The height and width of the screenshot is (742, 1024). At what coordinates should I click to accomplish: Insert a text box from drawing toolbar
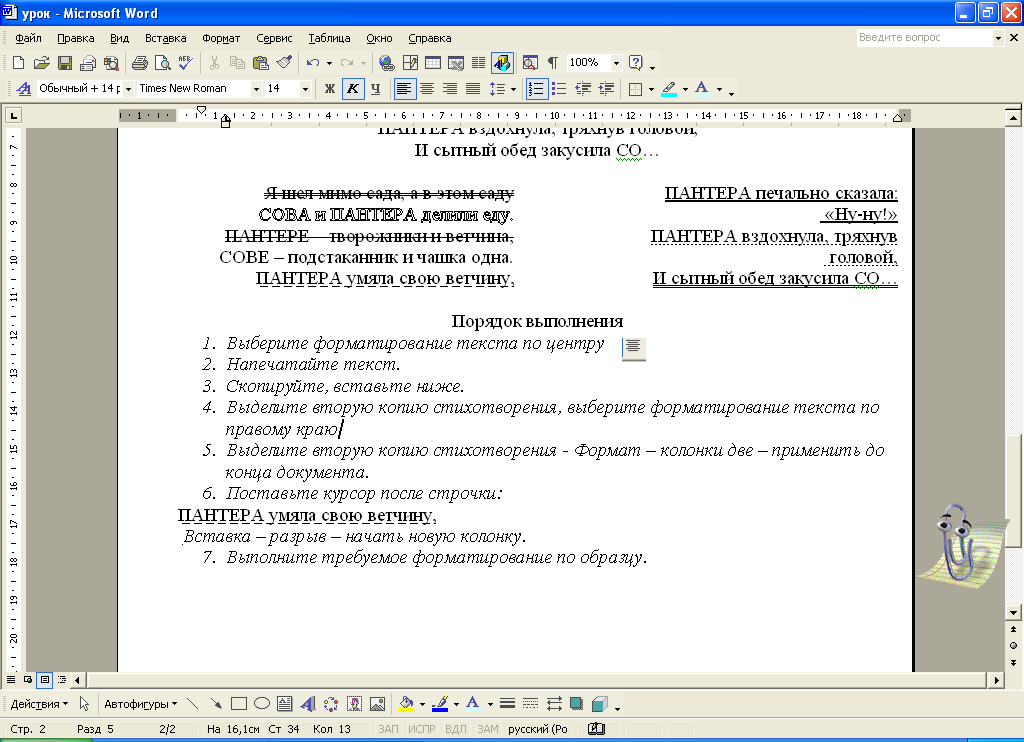click(285, 703)
